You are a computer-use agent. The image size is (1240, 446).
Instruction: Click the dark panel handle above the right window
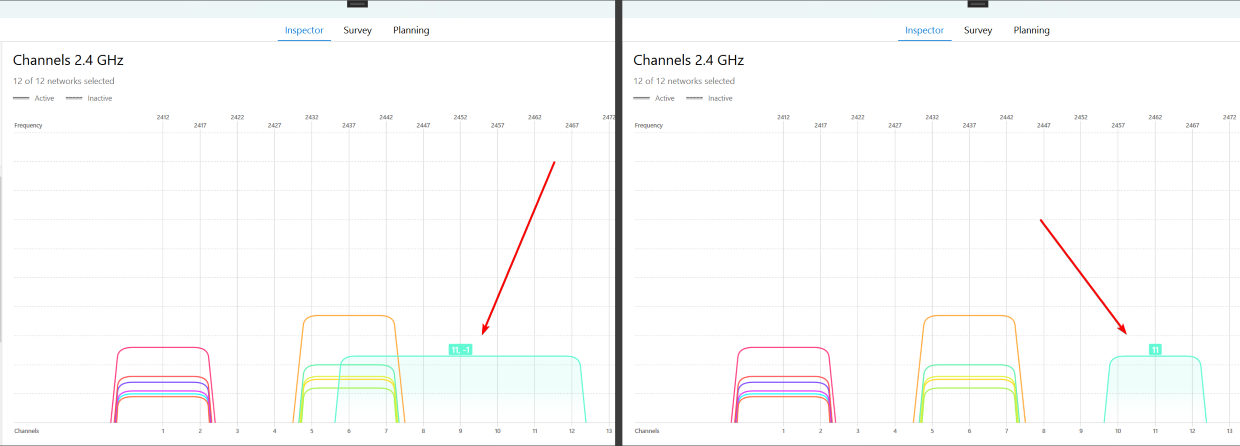pyautogui.click(x=978, y=4)
